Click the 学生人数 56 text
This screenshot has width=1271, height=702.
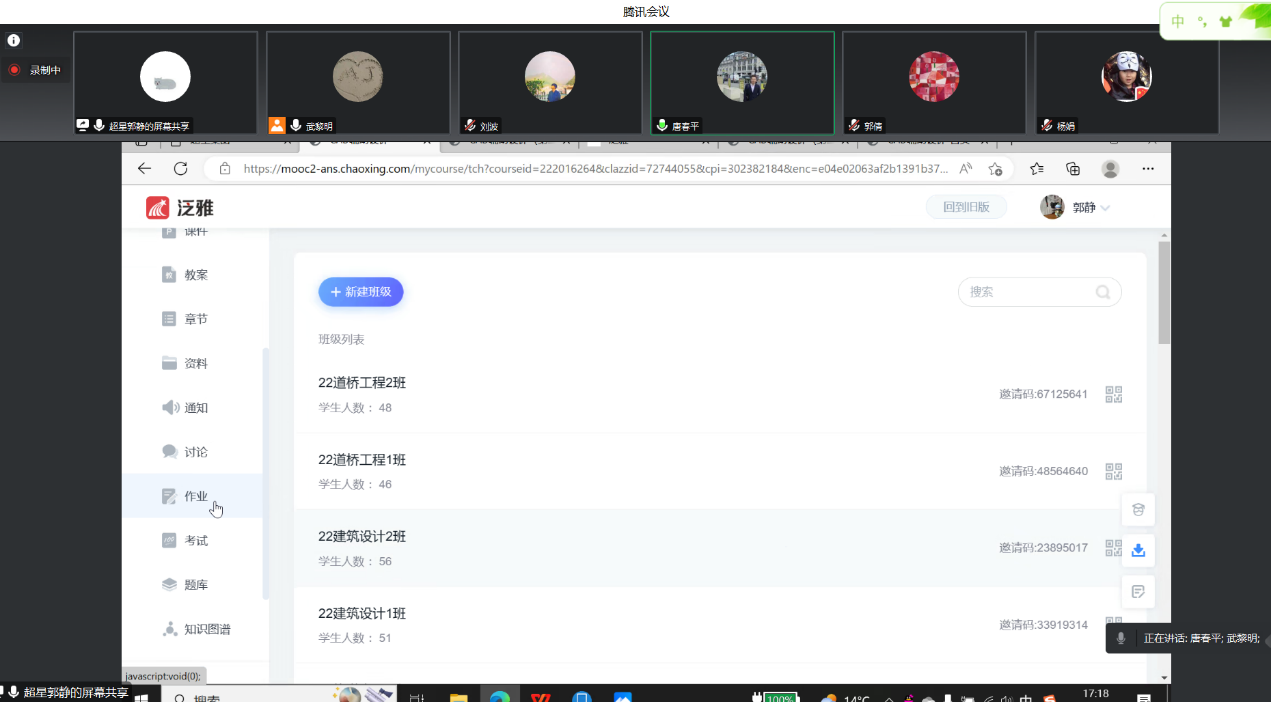(355, 562)
